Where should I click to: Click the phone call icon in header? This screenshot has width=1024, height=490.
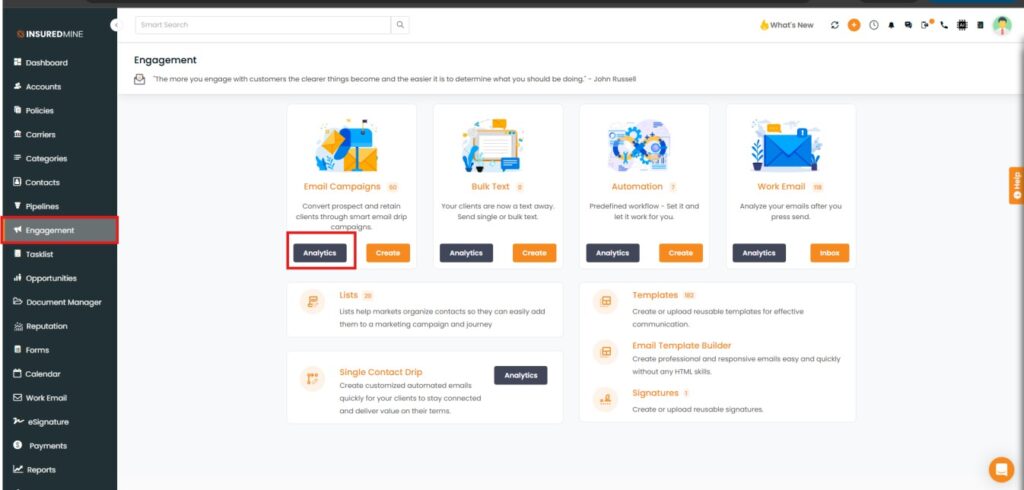pyautogui.click(x=944, y=25)
